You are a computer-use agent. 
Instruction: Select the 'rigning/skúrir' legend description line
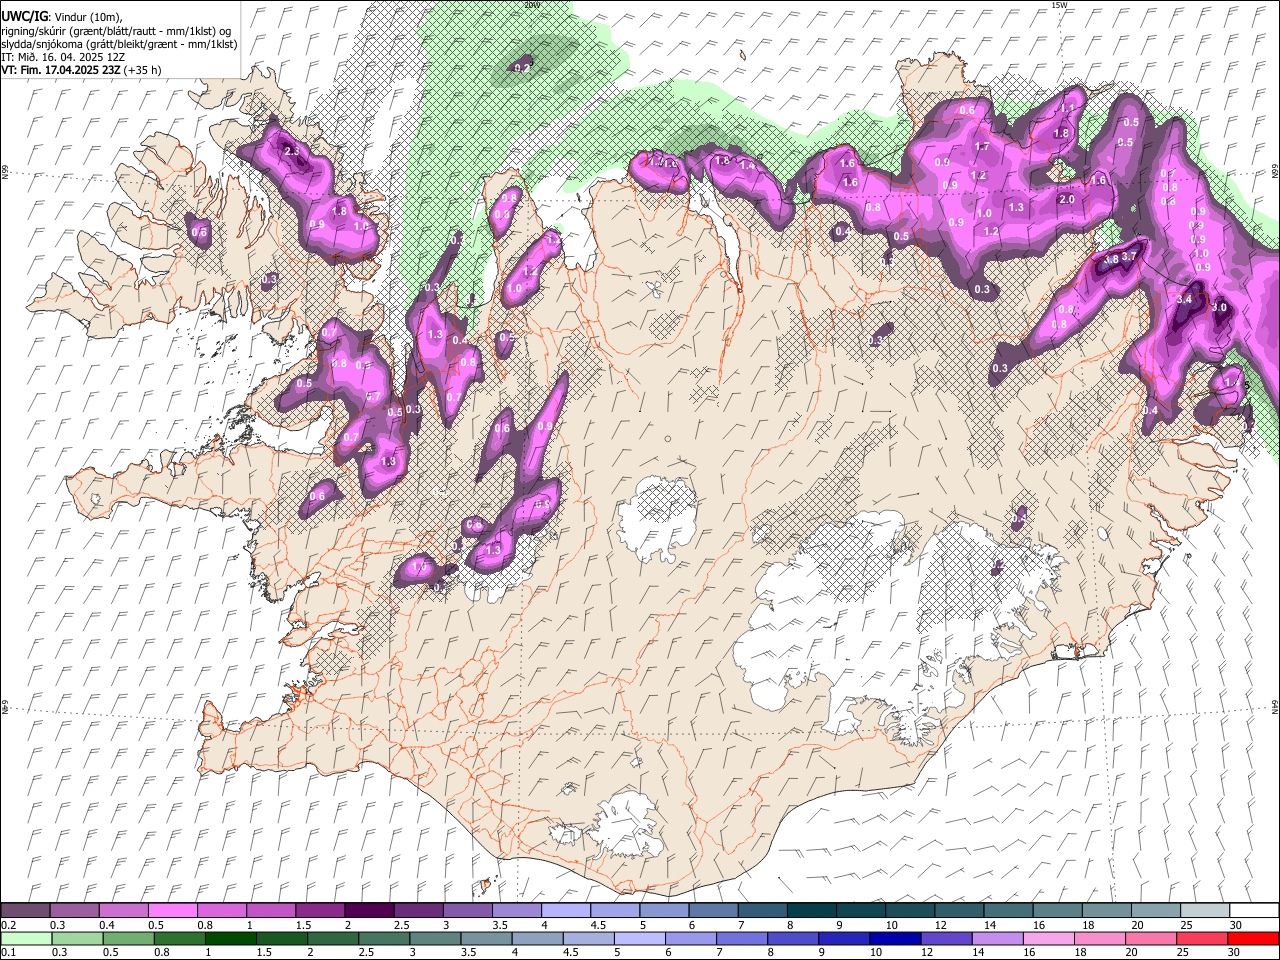click(116, 31)
